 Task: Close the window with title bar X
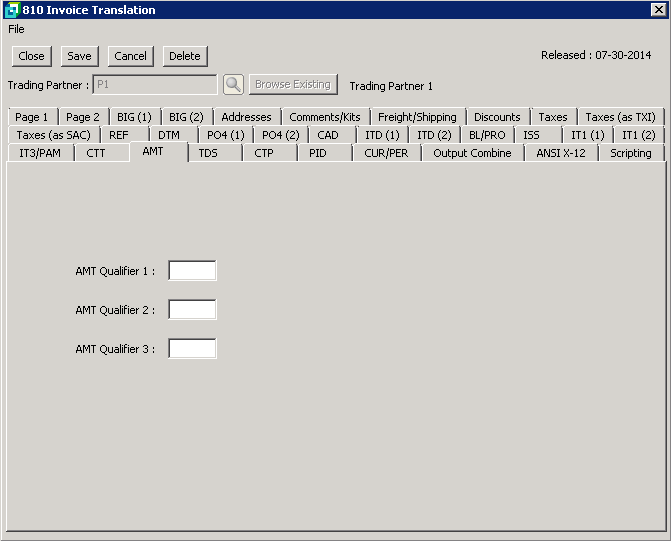(658, 10)
